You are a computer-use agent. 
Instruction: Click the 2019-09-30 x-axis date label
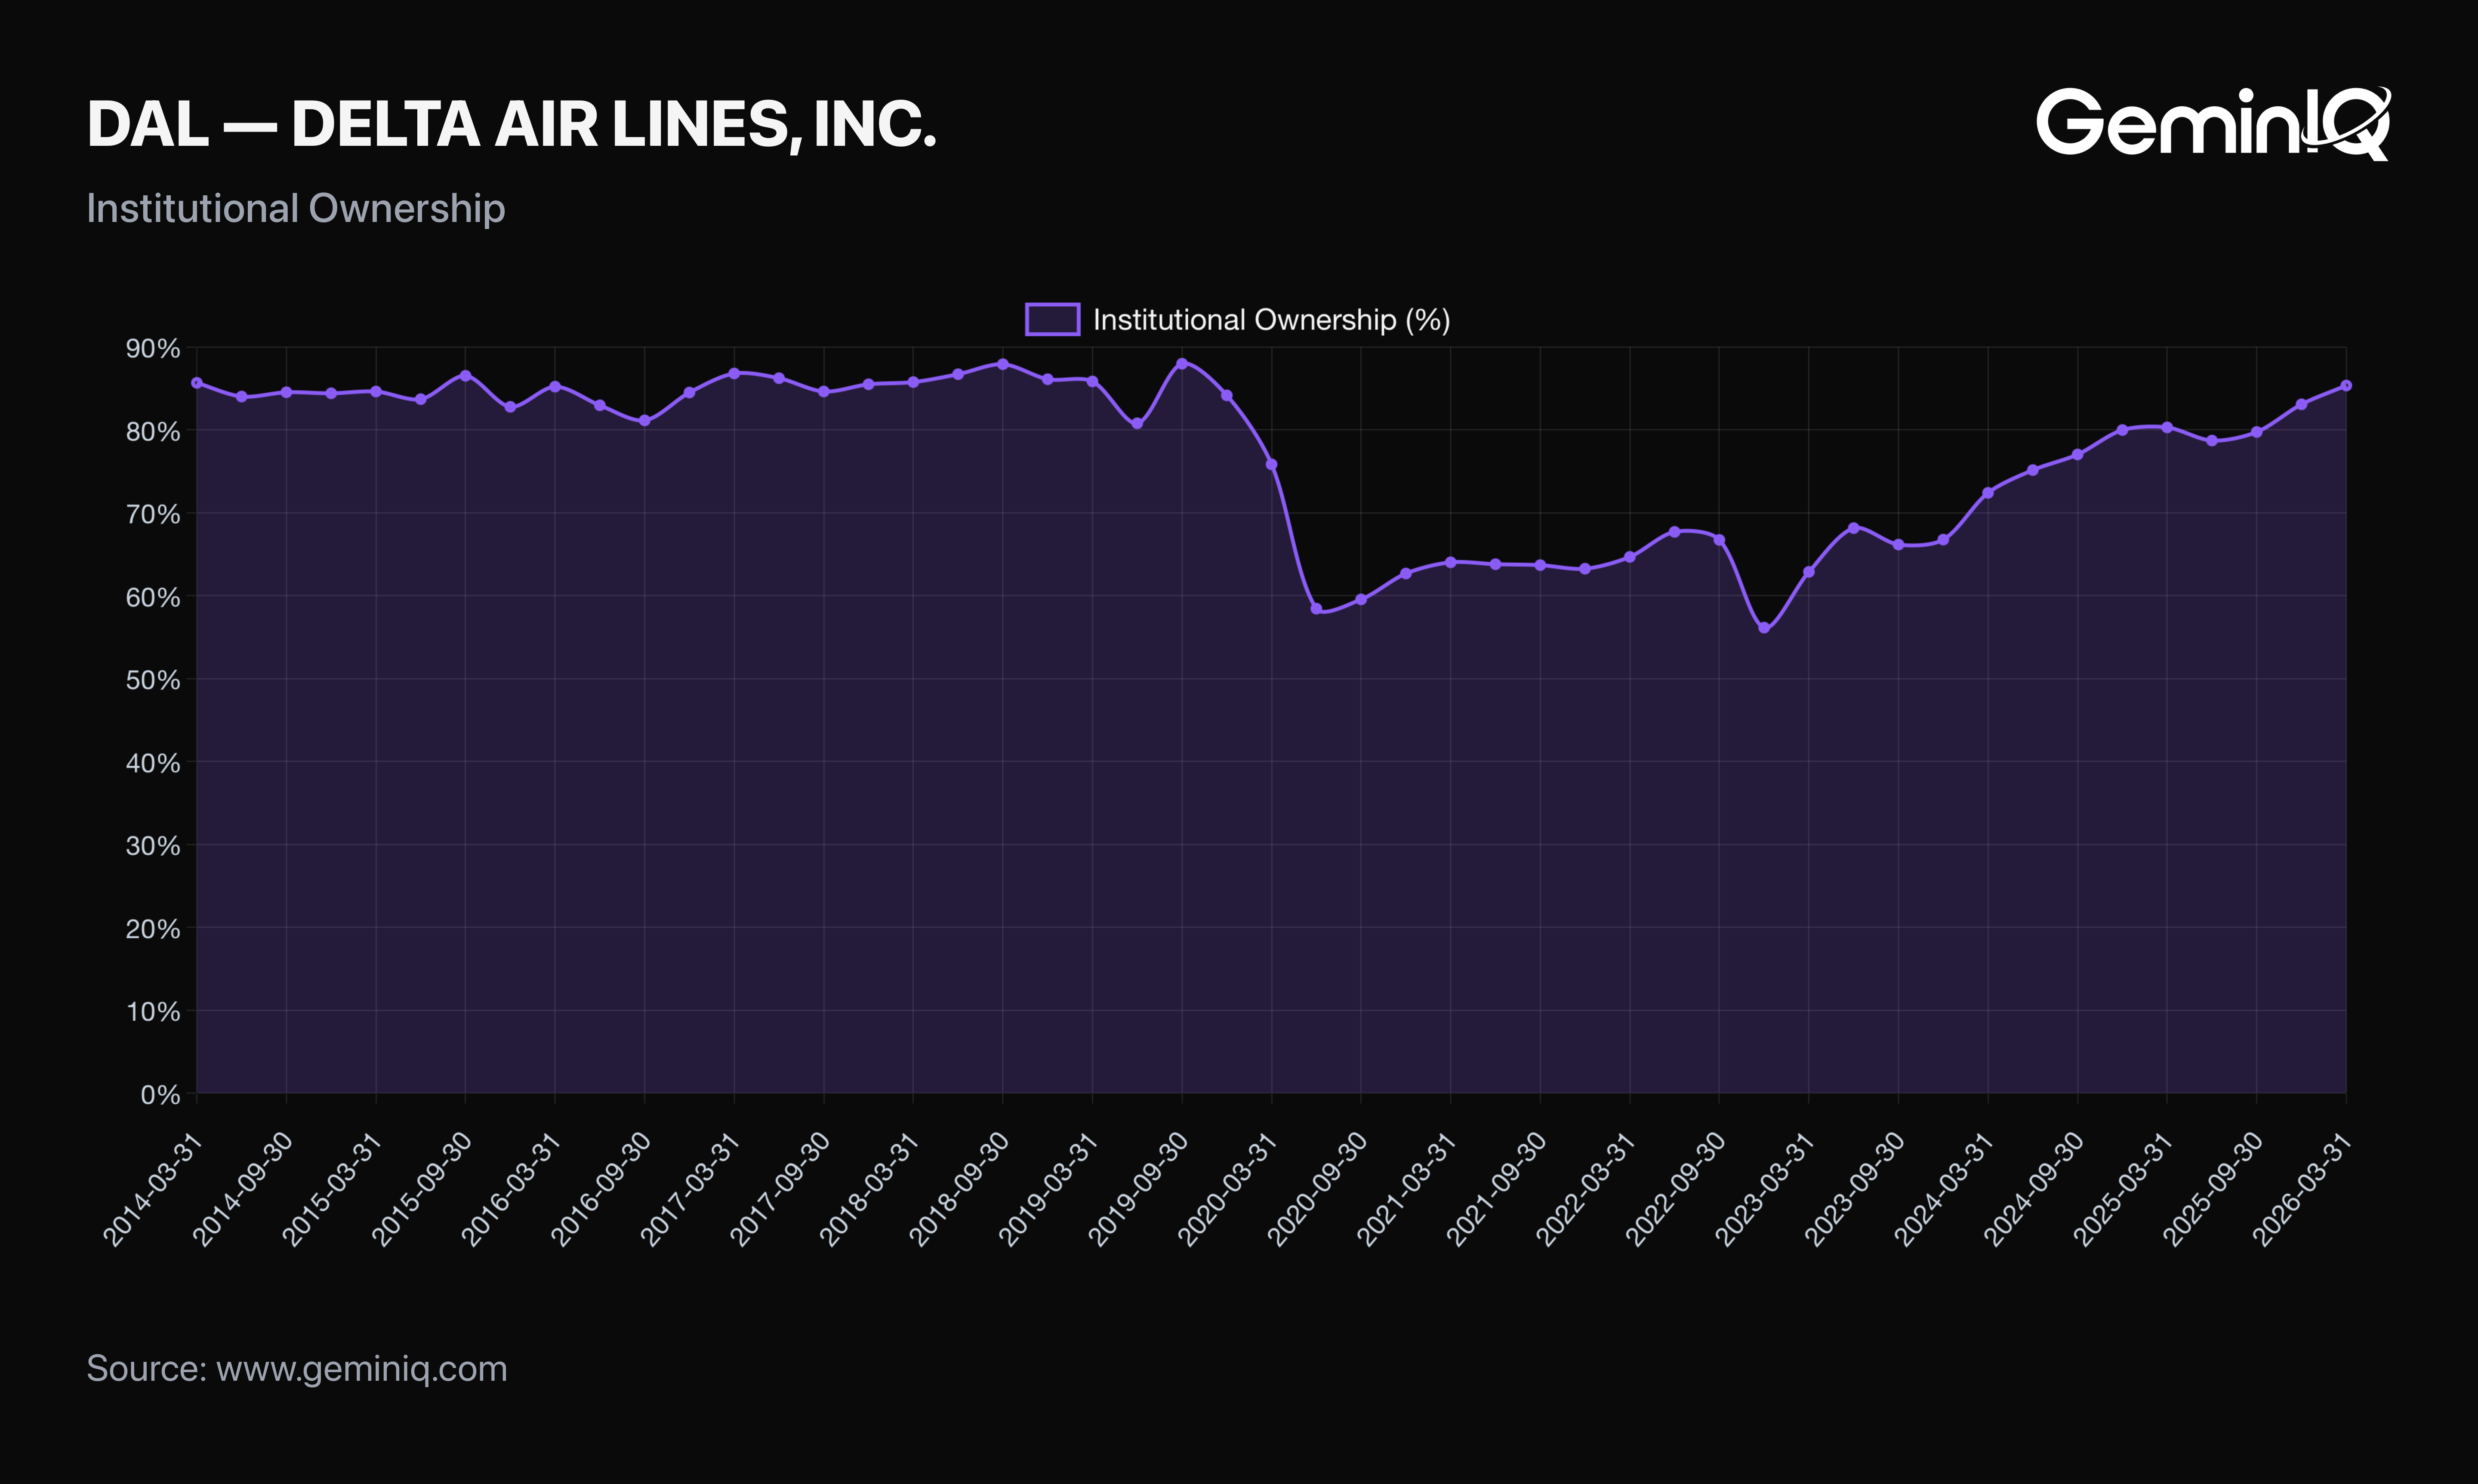[x=1138, y=1189]
